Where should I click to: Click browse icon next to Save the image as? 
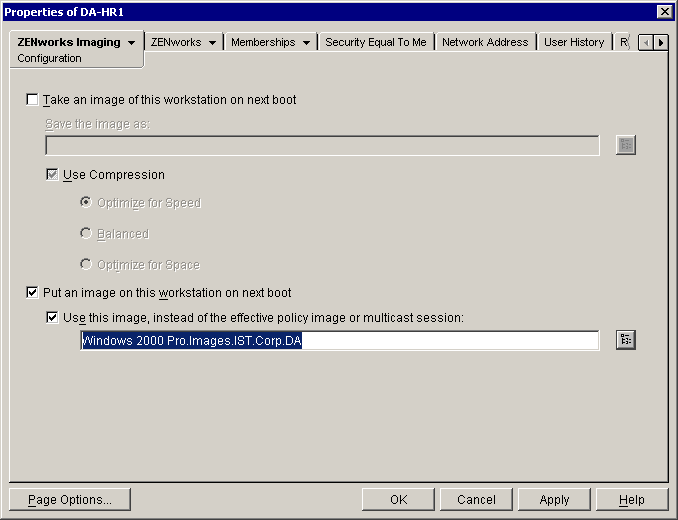tap(625, 145)
